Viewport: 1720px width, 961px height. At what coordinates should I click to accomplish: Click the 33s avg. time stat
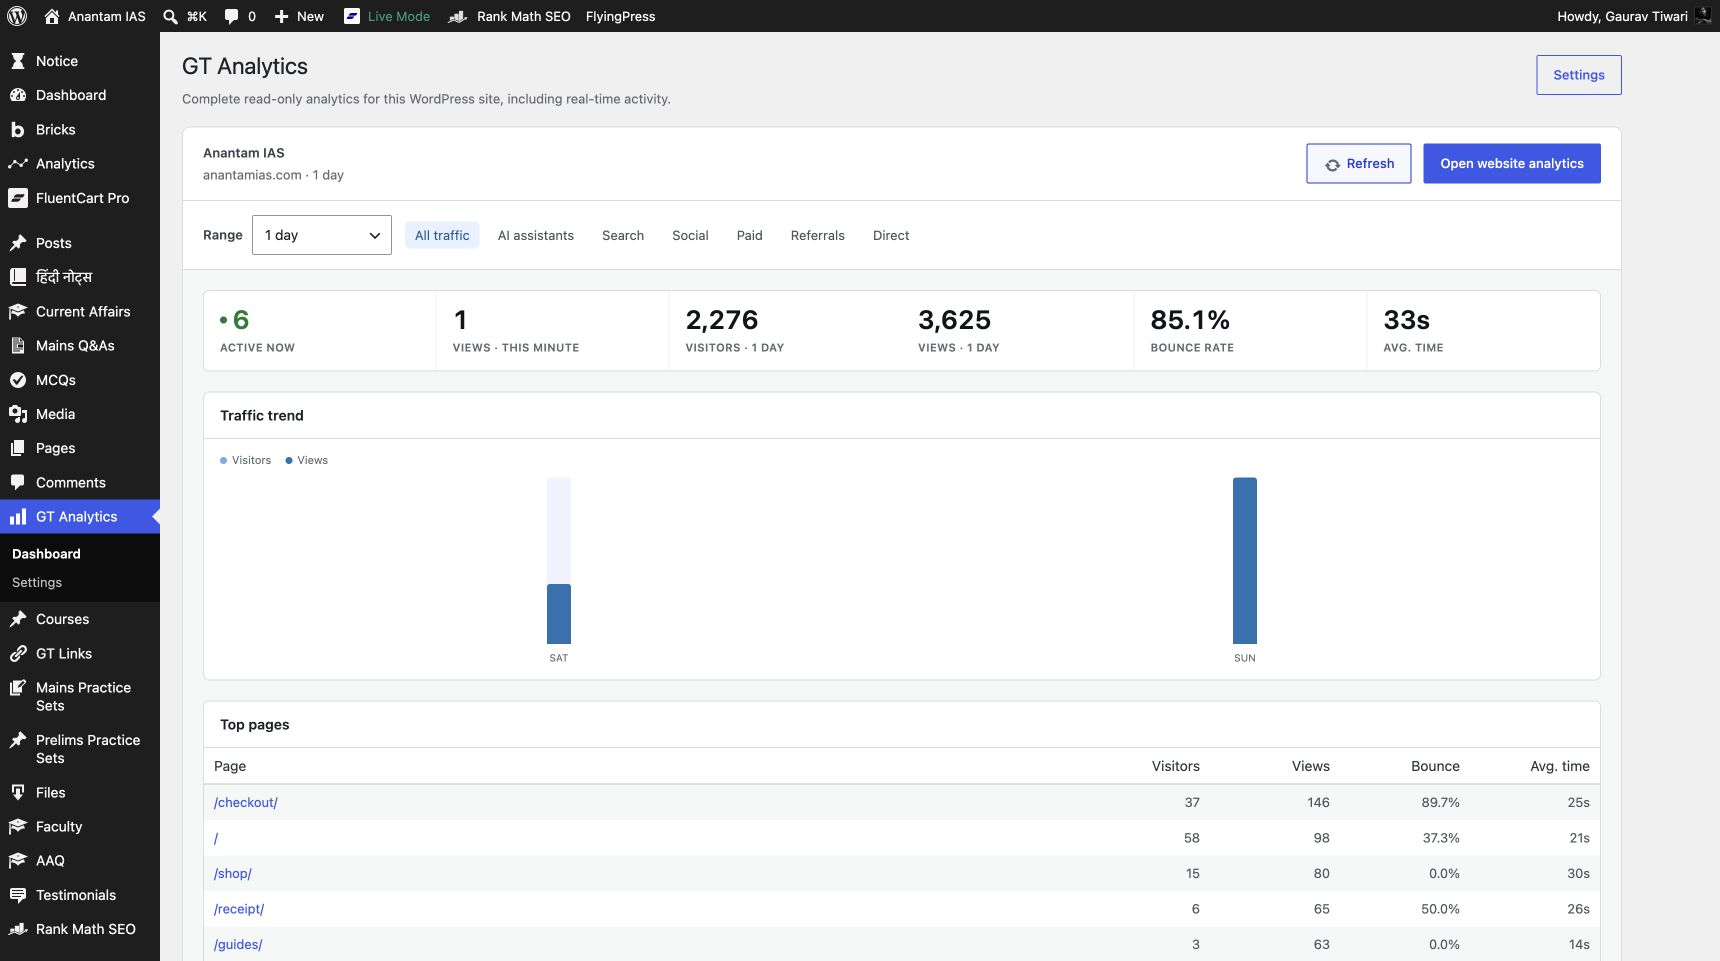point(1406,320)
